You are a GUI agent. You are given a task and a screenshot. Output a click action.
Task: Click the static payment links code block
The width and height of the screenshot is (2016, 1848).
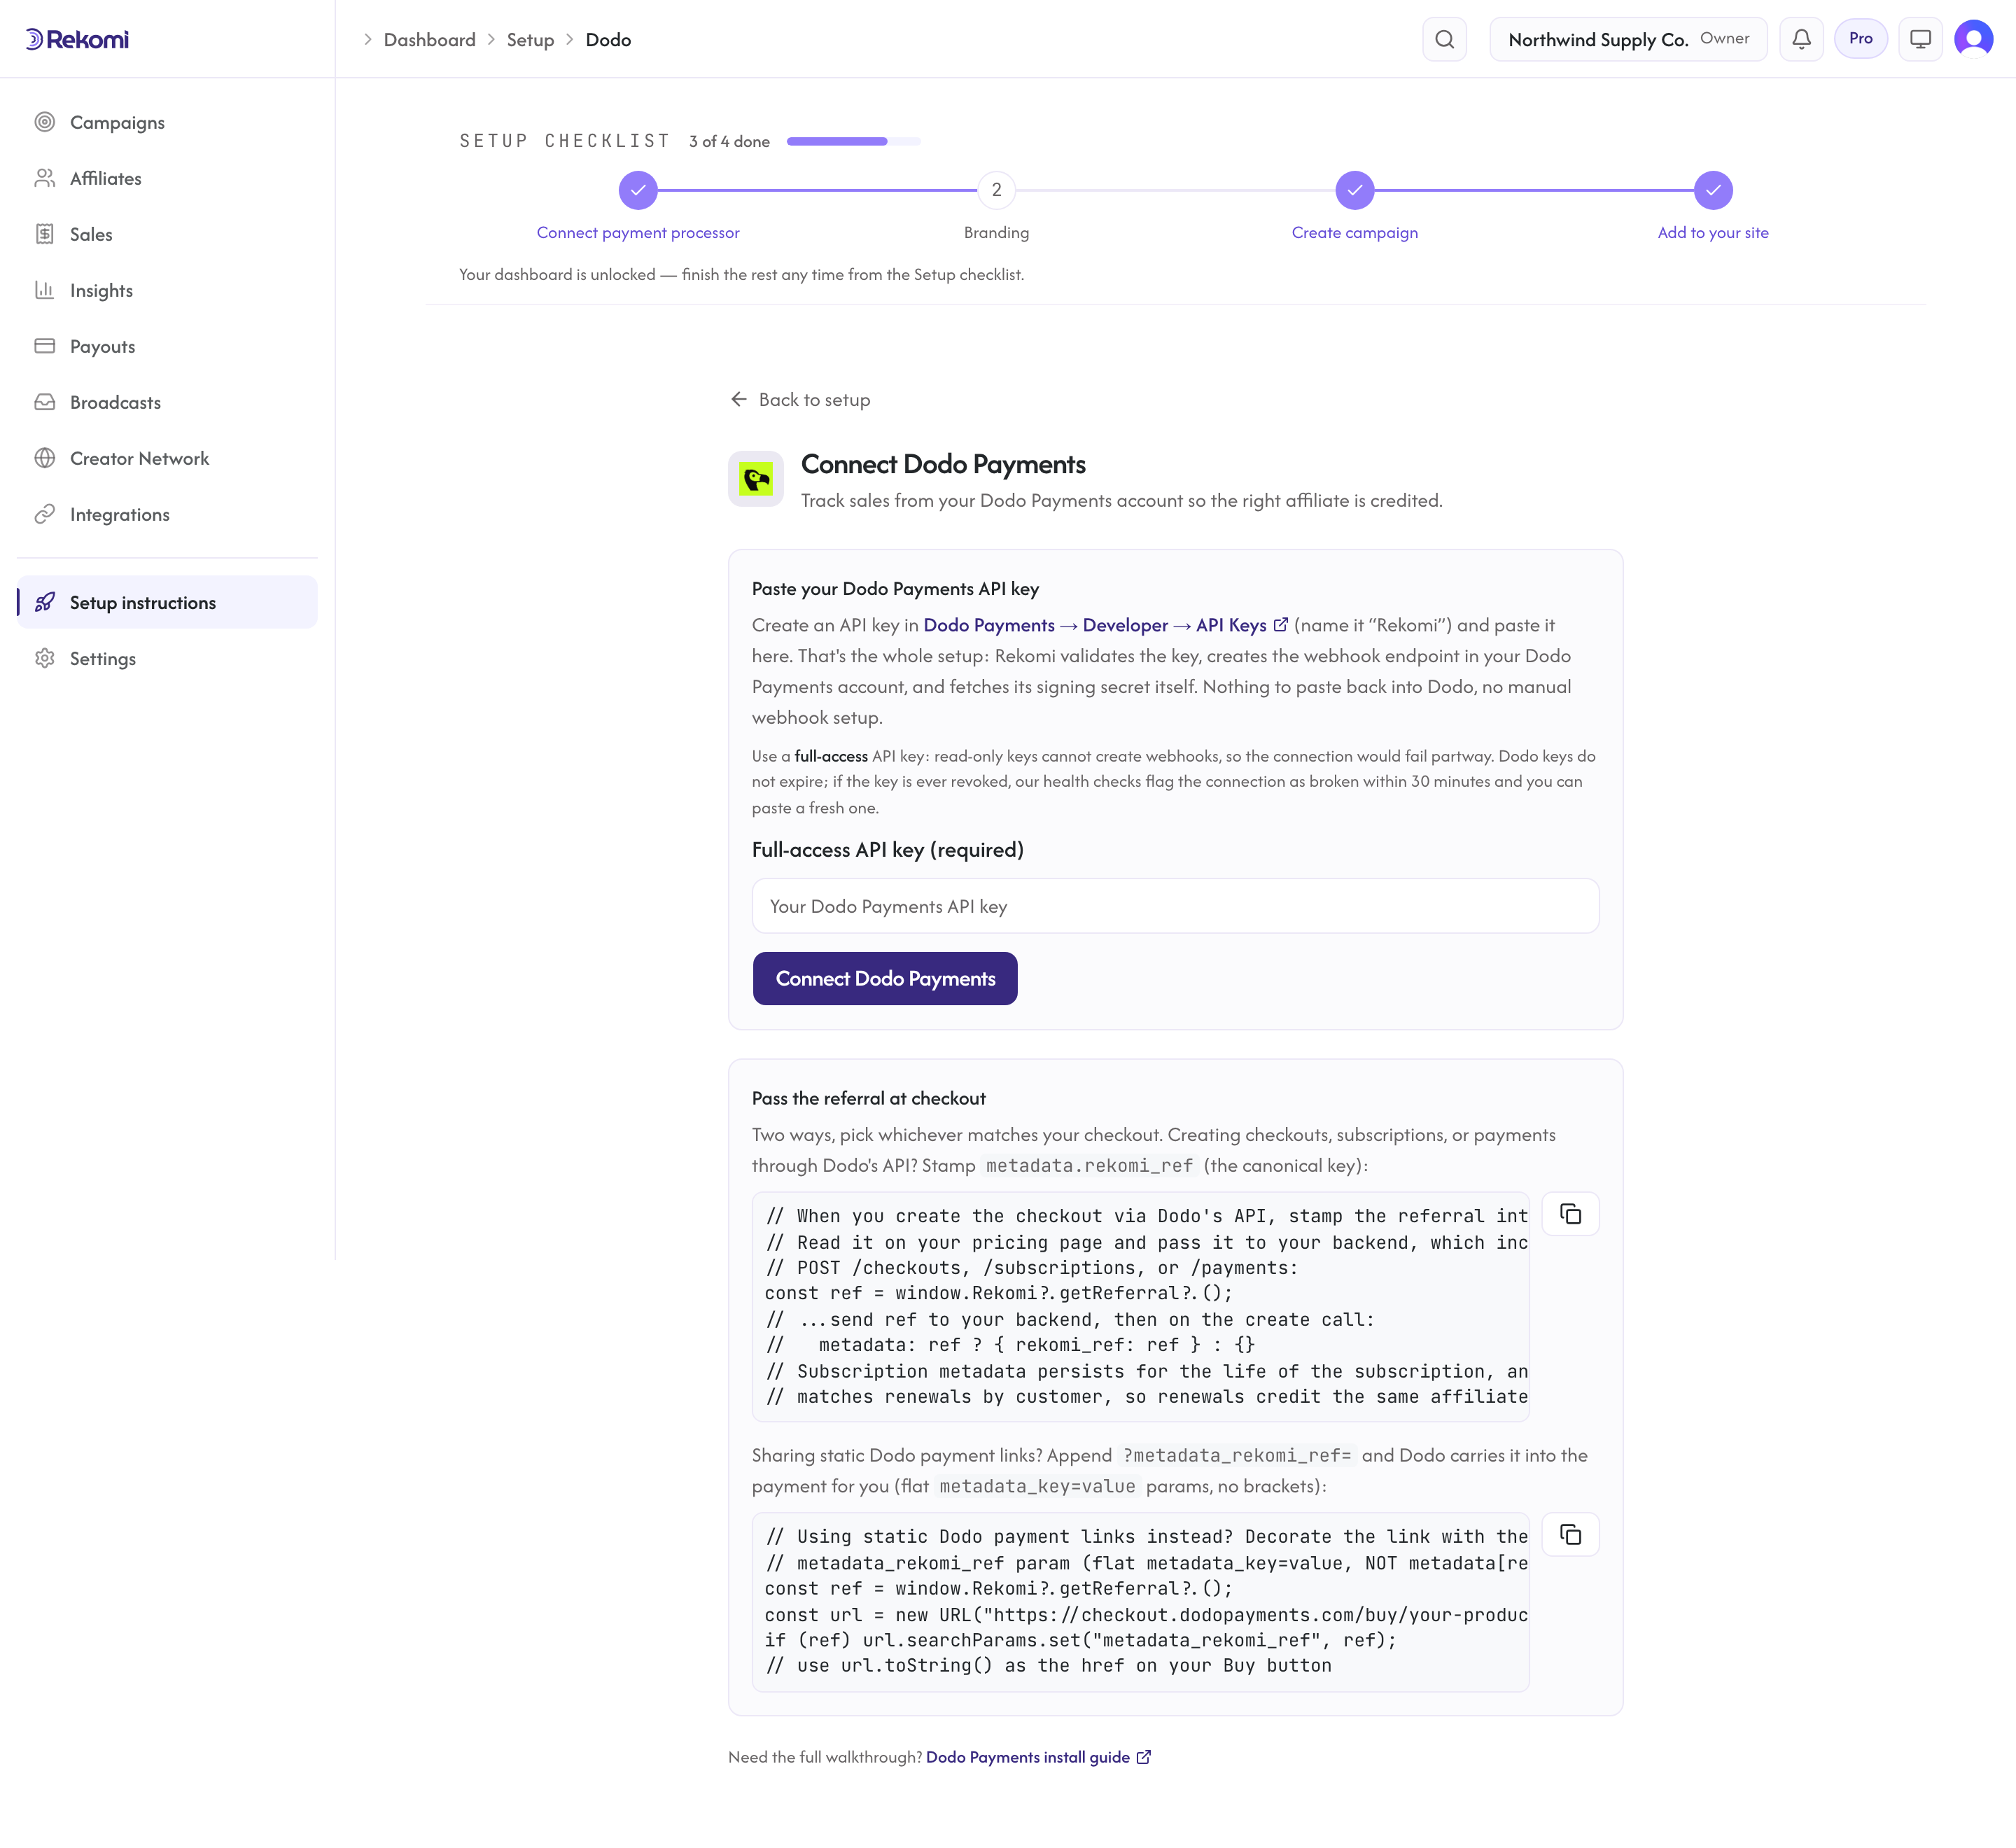(1140, 1601)
